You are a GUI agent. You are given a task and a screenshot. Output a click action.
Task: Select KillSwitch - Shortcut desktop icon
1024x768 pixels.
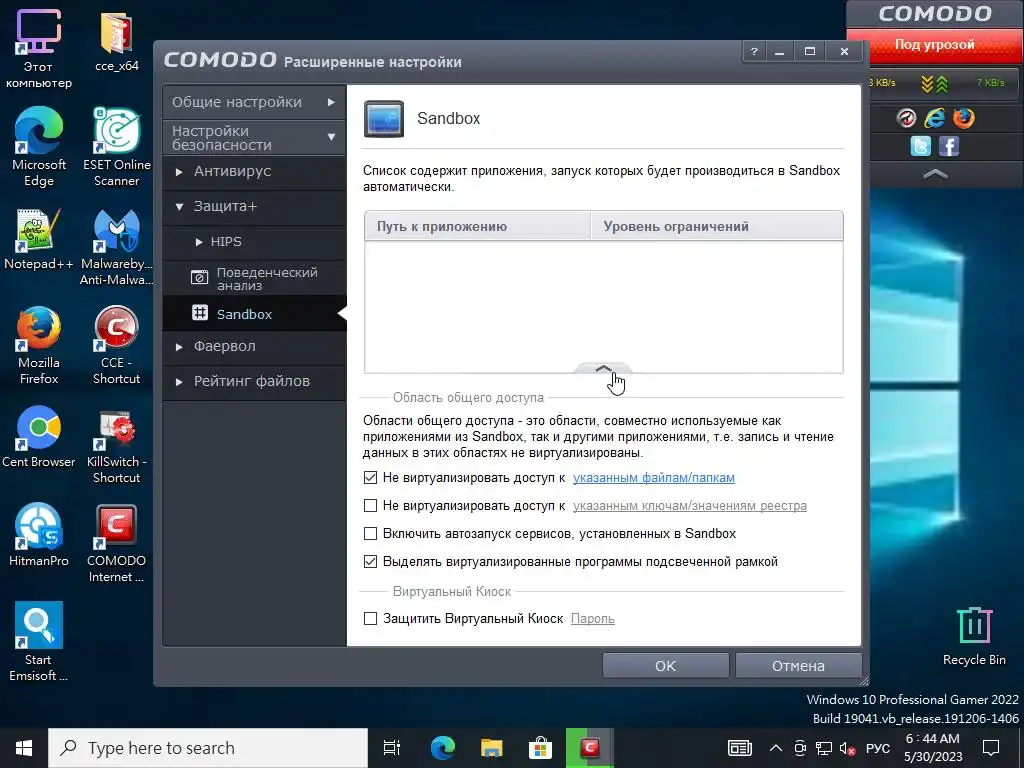[116, 446]
